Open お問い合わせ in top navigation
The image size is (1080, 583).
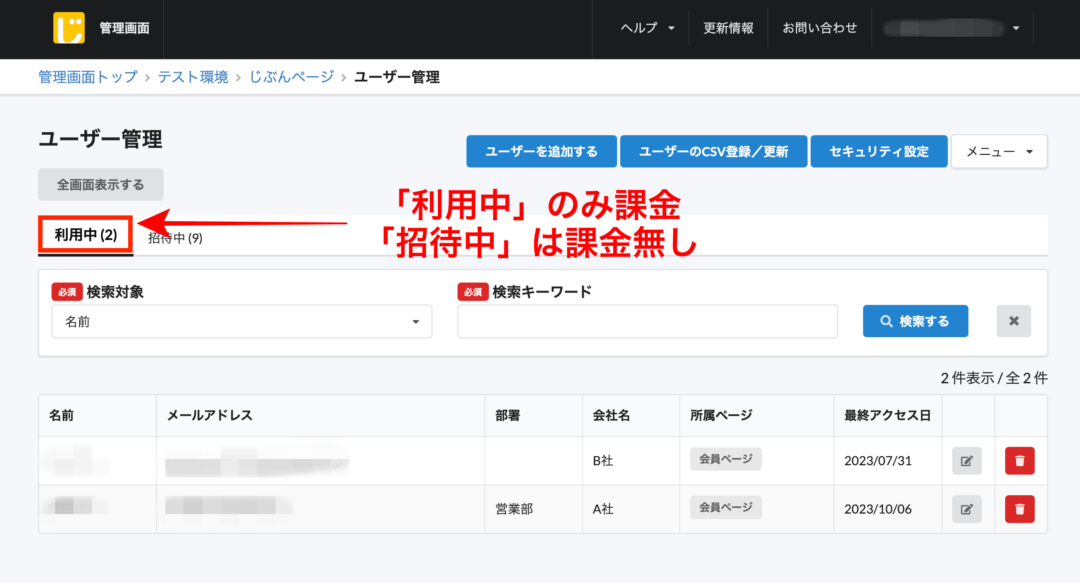tap(819, 28)
